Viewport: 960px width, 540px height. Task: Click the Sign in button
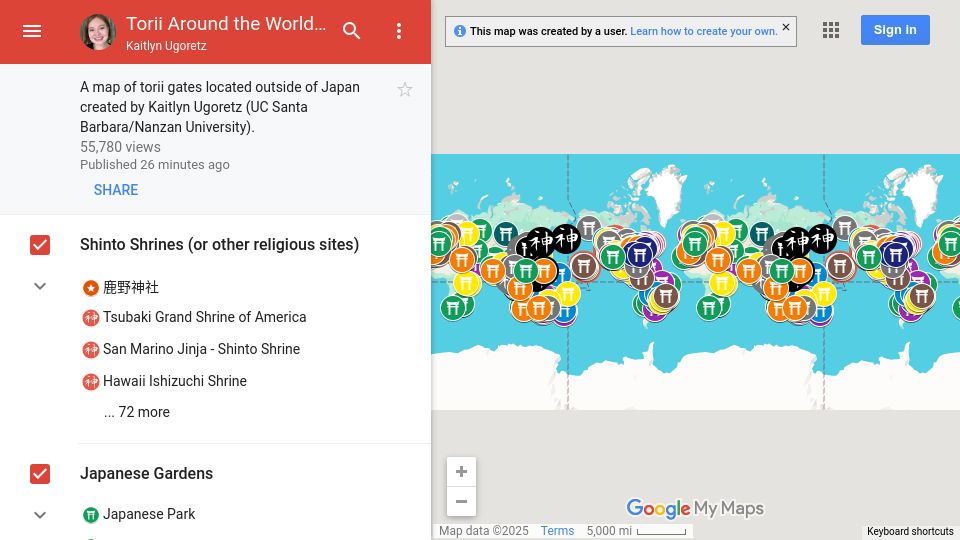pos(895,30)
